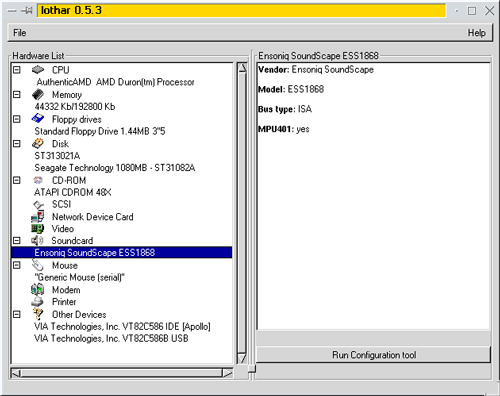Click the window menu dash icon in title bar
Screen dimensions: 500x396
[x=12, y=11]
